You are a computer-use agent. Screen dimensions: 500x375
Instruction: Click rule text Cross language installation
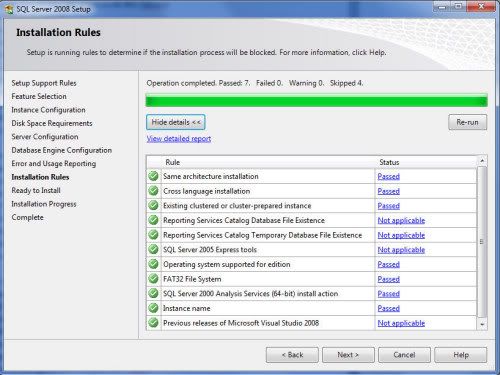click(x=206, y=191)
